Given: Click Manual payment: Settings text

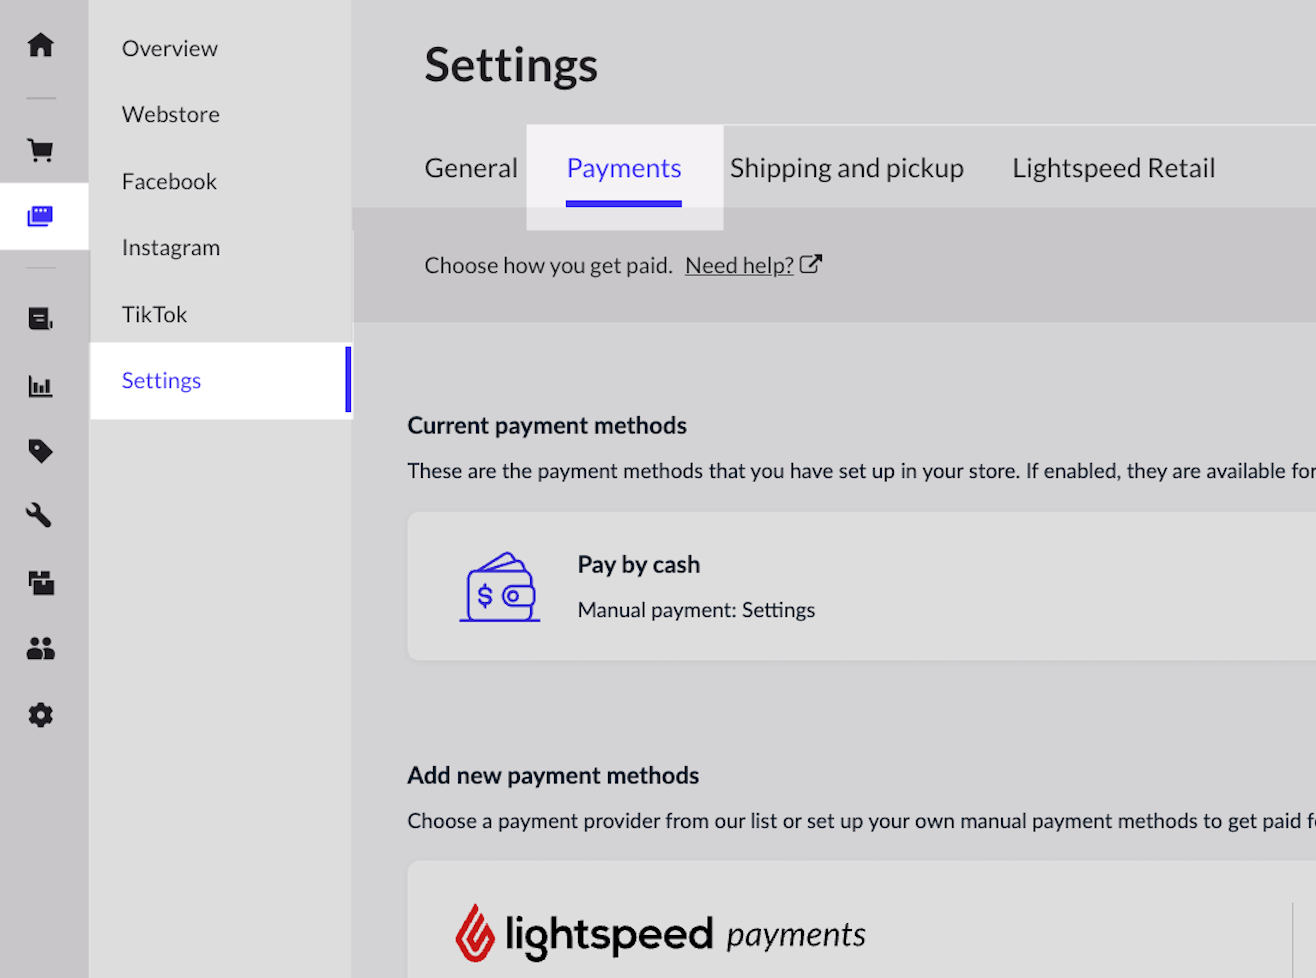Looking at the screenshot, I should [x=696, y=610].
